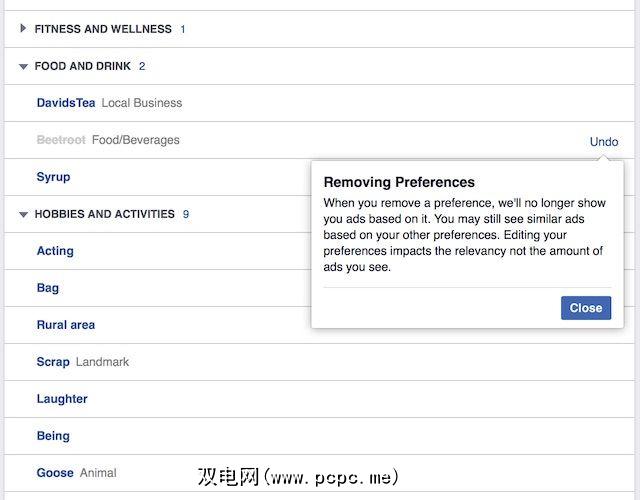Open the Scrap landmark preference
This screenshot has width=640, height=500.
click(53, 362)
